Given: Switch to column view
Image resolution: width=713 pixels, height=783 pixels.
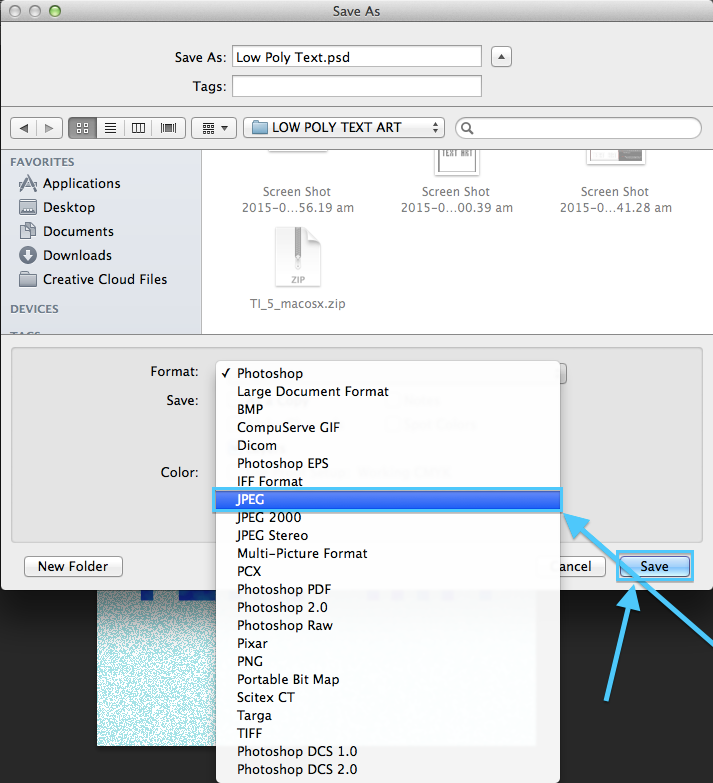Looking at the screenshot, I should [x=138, y=128].
